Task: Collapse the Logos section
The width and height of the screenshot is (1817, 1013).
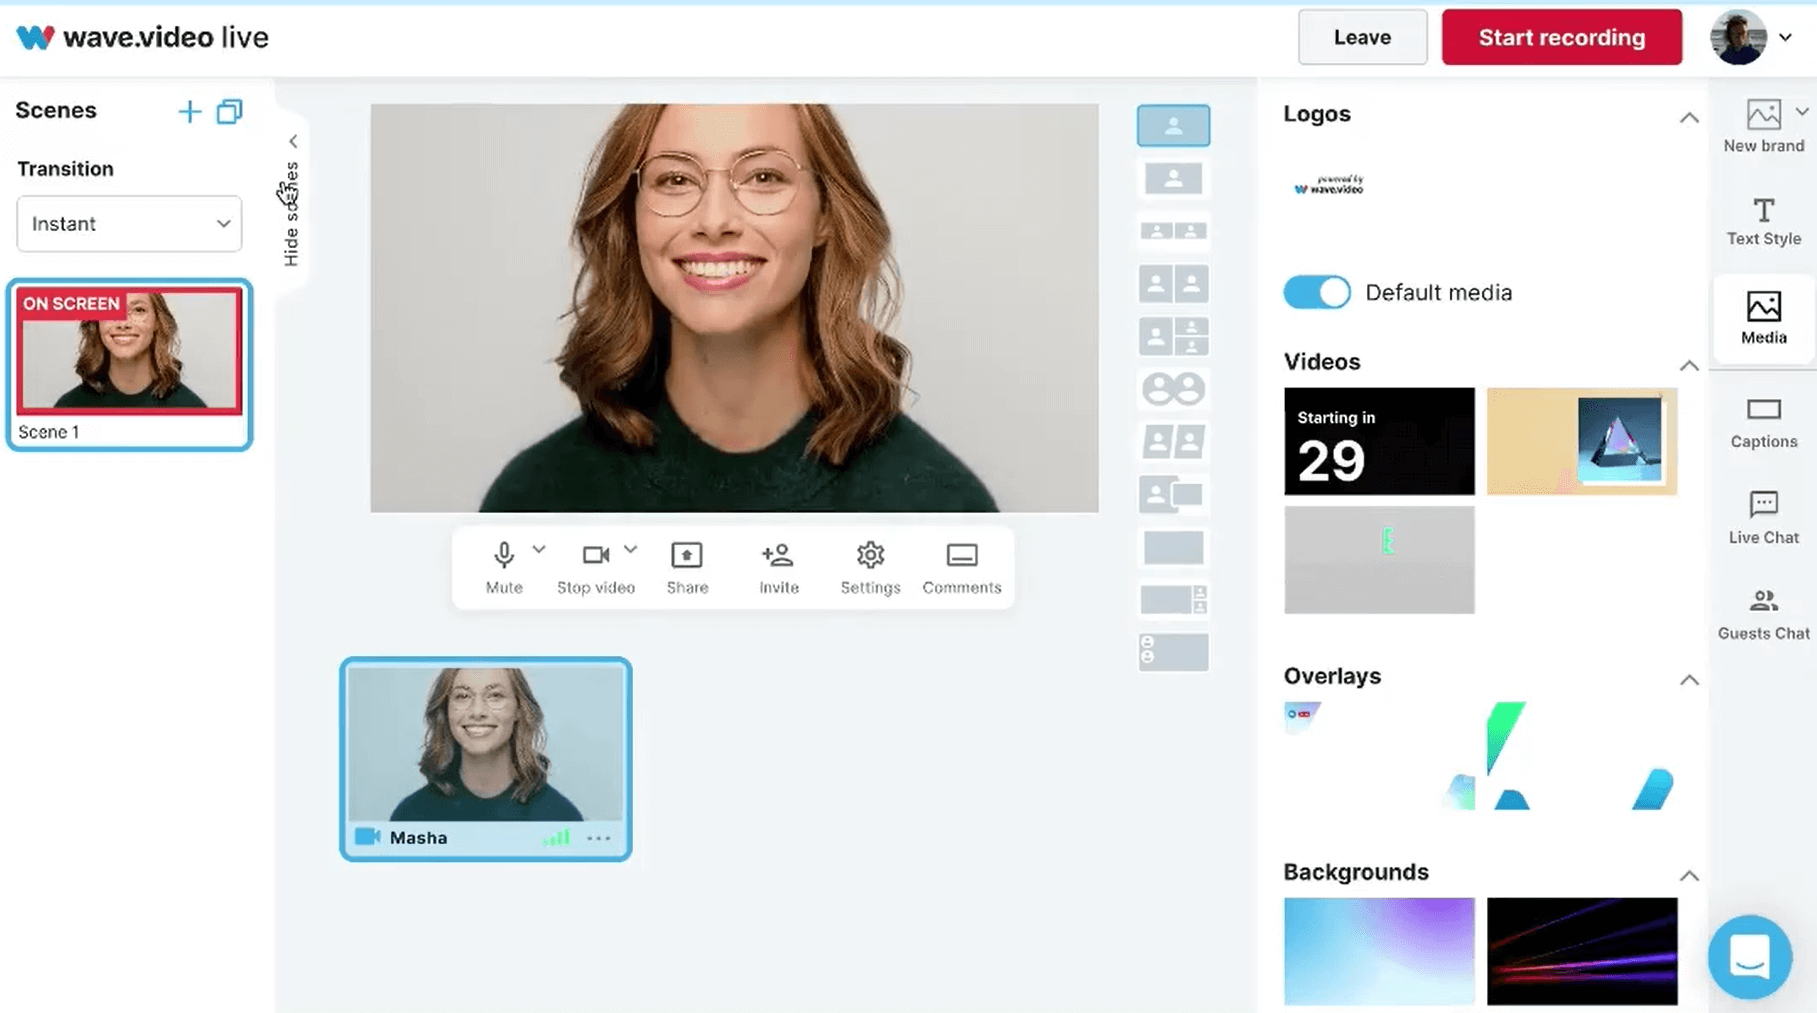Action: click(x=1688, y=118)
